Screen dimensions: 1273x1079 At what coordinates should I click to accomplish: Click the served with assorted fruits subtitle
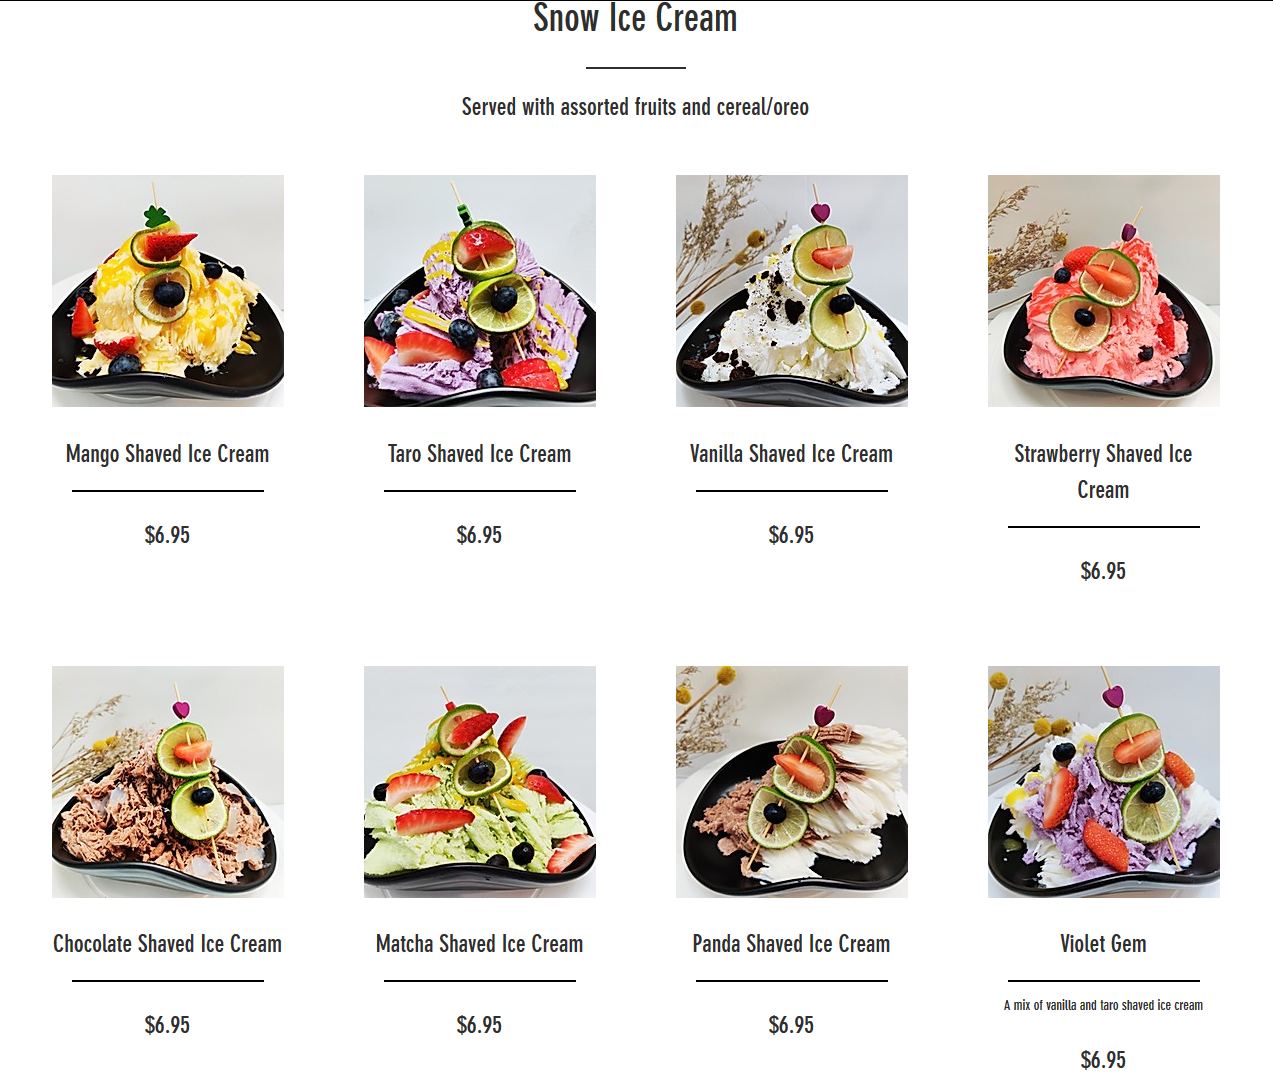point(635,107)
